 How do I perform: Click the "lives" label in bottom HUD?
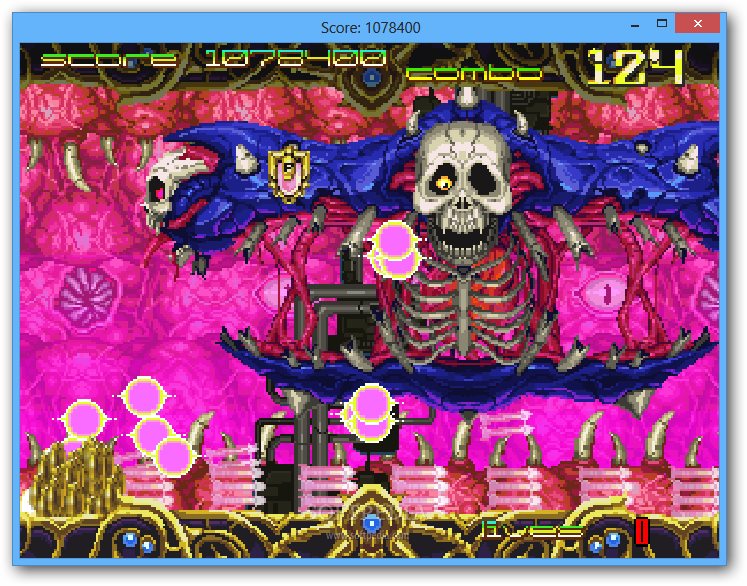(x=531, y=529)
